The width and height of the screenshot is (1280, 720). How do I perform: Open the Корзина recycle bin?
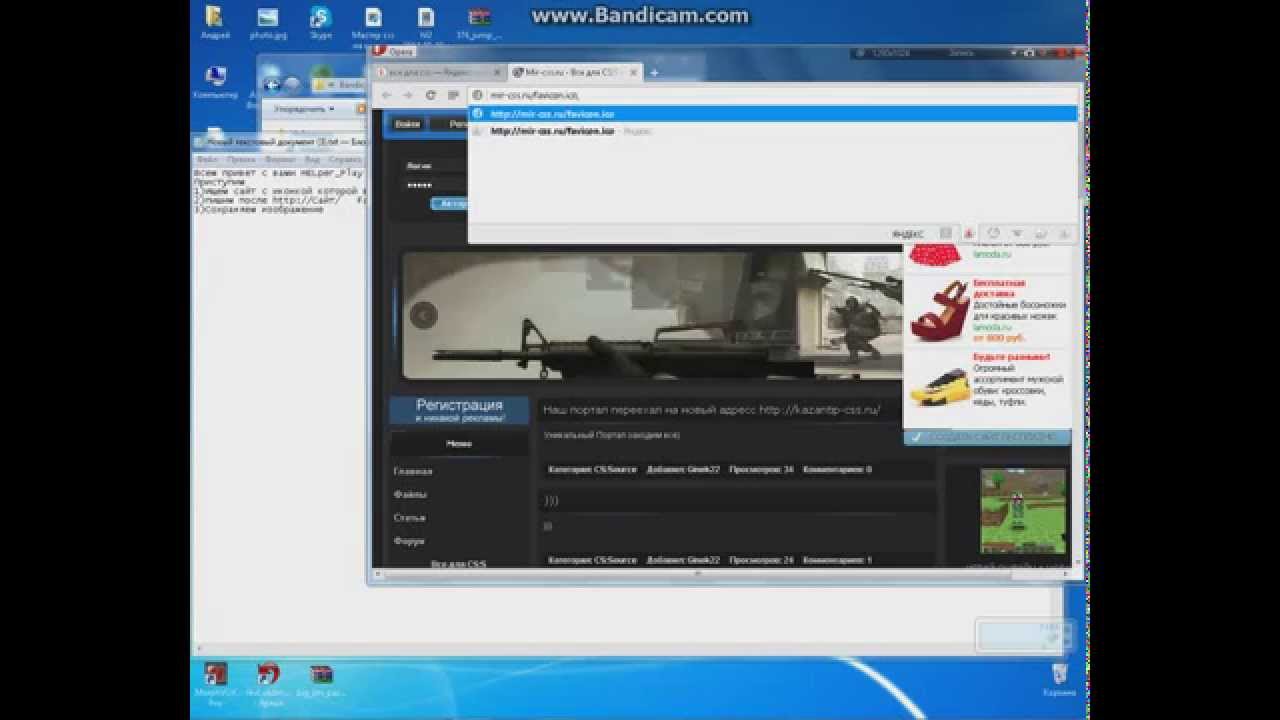pyautogui.click(x=1060, y=678)
